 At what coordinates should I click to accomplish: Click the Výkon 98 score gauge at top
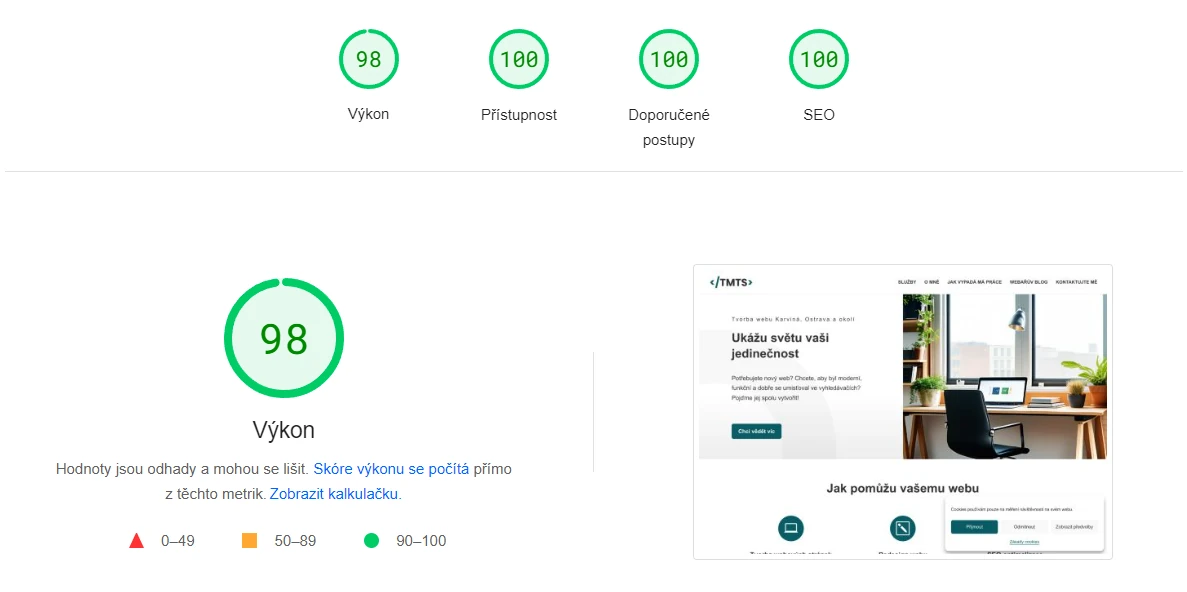coord(369,59)
